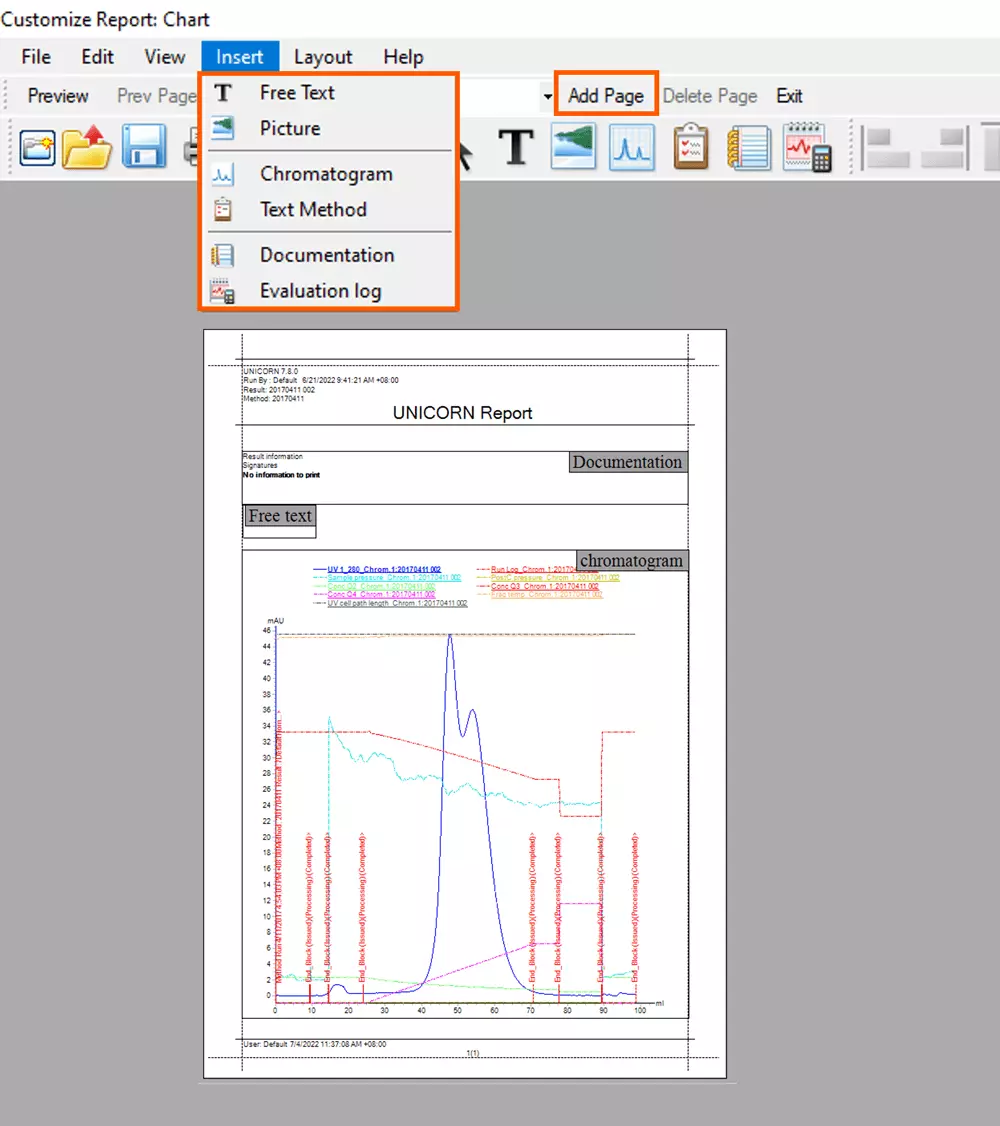Click the Chromatogram toolbar icon
Image resolution: width=1000 pixels, height=1126 pixels.
(x=631, y=148)
